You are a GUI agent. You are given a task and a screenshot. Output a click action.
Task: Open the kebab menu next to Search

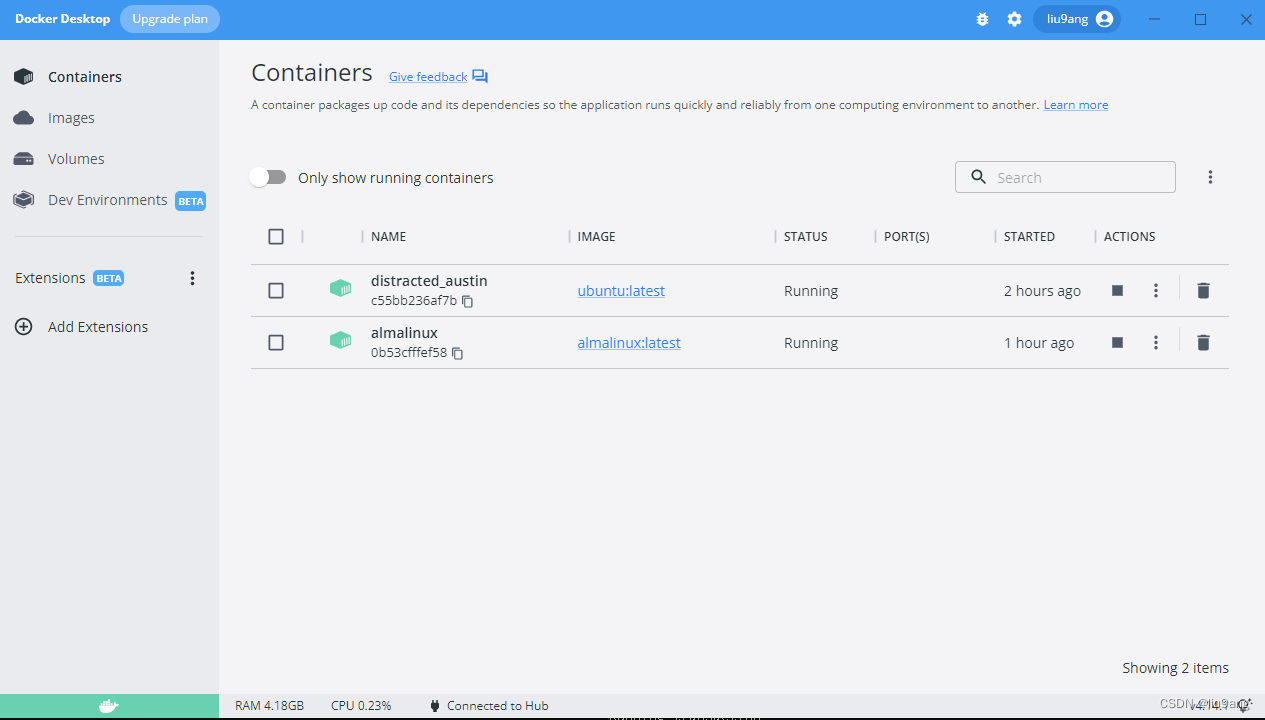click(x=1210, y=177)
